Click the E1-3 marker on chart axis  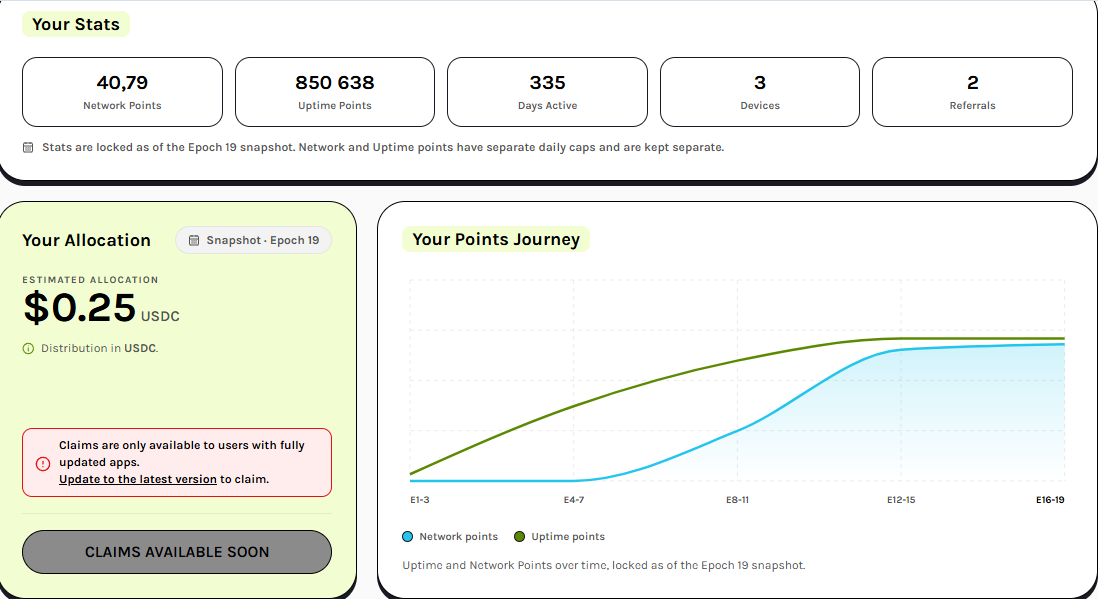click(419, 500)
